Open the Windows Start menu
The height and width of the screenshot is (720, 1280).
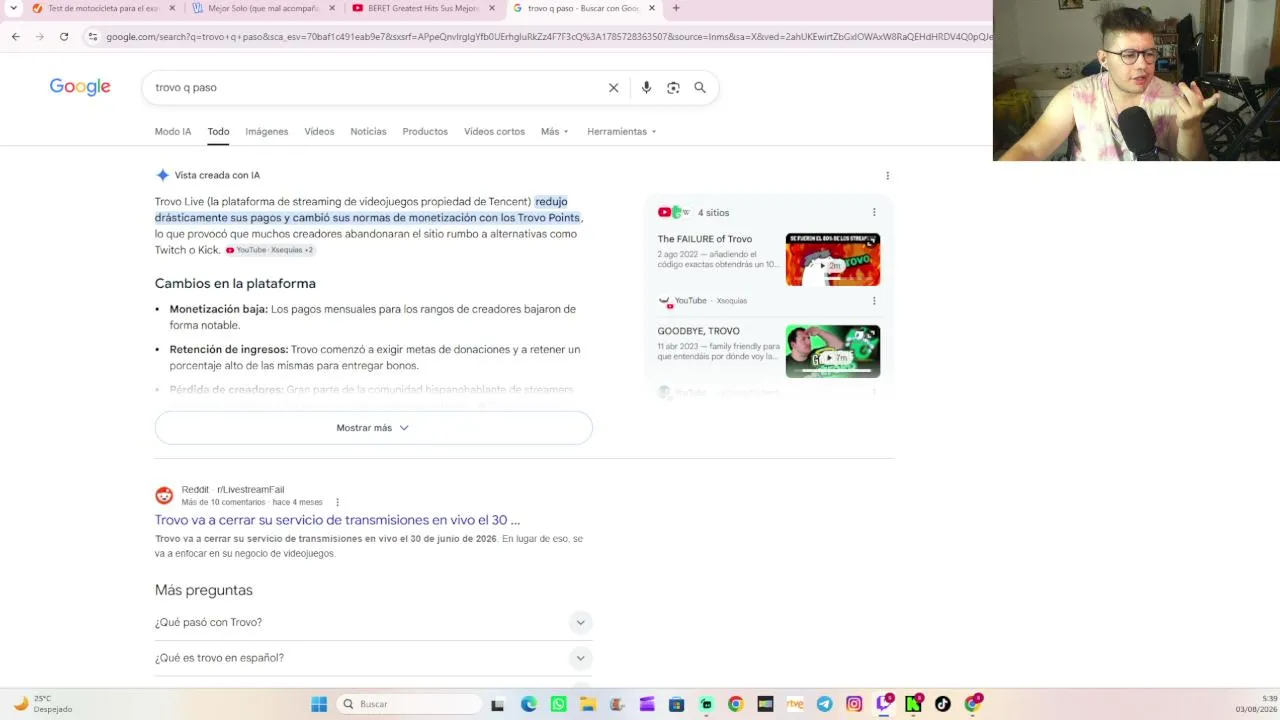(x=319, y=704)
